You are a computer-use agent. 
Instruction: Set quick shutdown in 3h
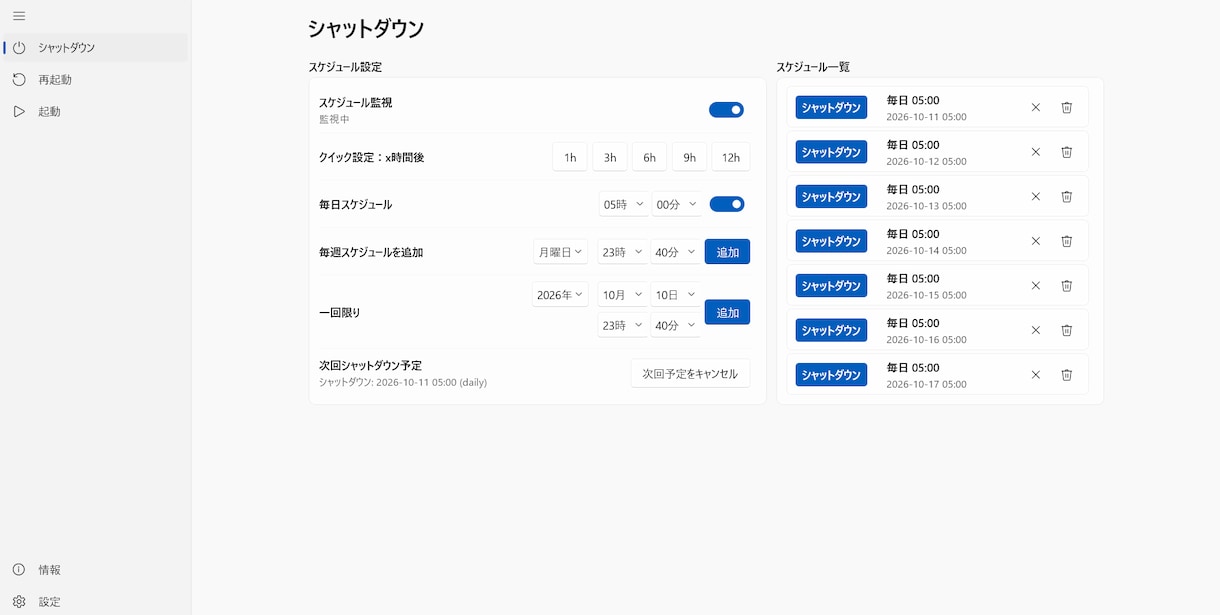[610, 157]
